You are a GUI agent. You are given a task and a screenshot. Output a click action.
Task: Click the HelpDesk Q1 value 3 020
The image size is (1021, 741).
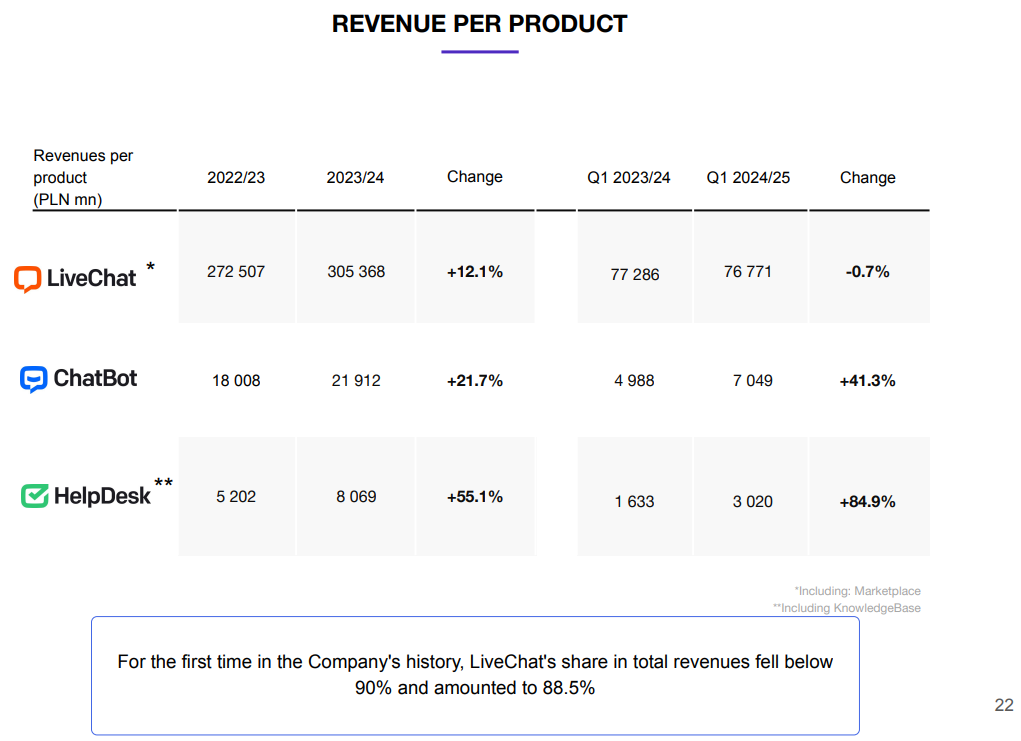pyautogui.click(x=753, y=501)
